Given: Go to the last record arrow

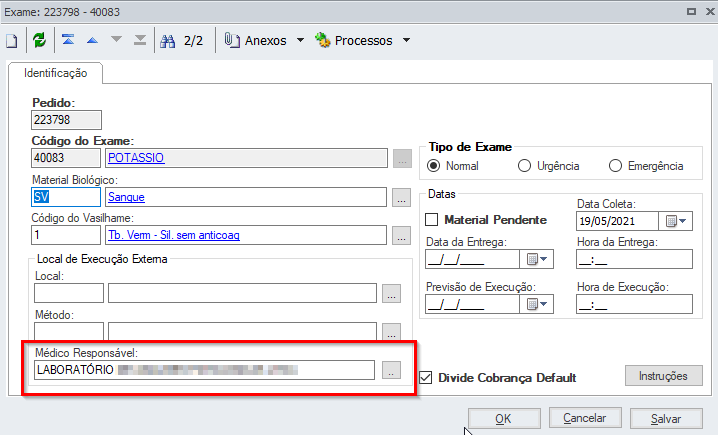Looking at the screenshot, I should (140, 40).
